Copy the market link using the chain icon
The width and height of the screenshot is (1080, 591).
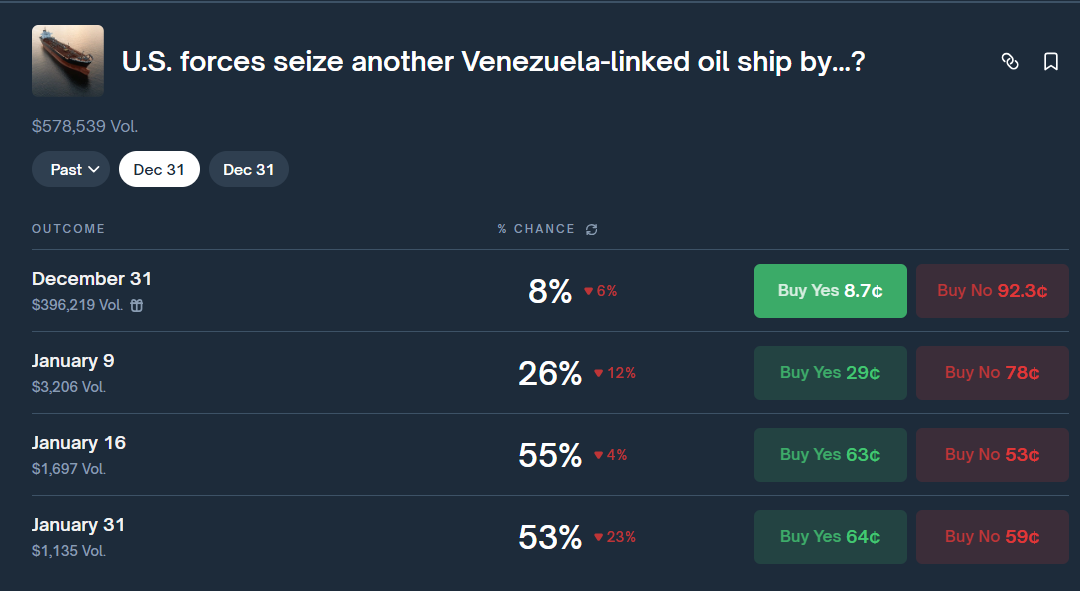(x=1010, y=61)
